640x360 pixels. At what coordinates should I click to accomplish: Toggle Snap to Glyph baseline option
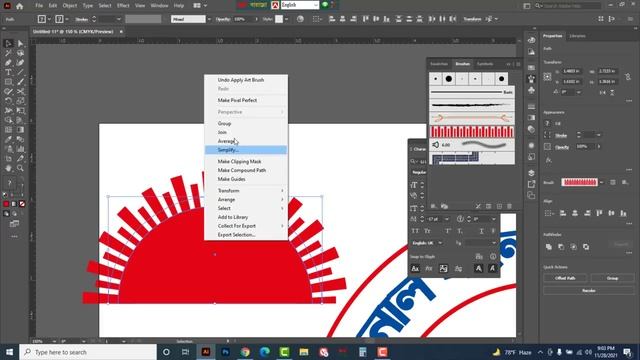click(x=415, y=269)
